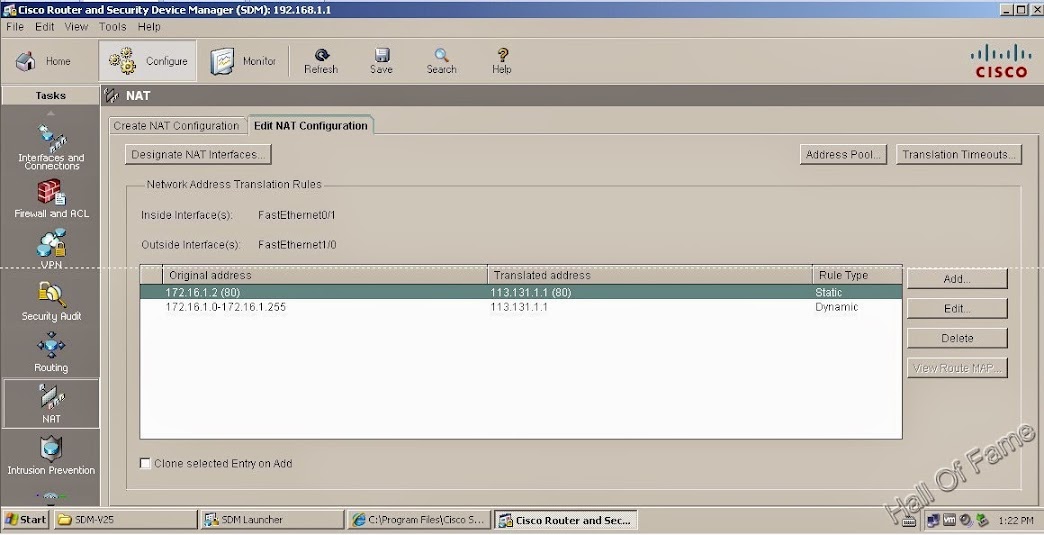Click the Static rule type cell
The height and width of the screenshot is (535, 1044).
tap(828, 292)
